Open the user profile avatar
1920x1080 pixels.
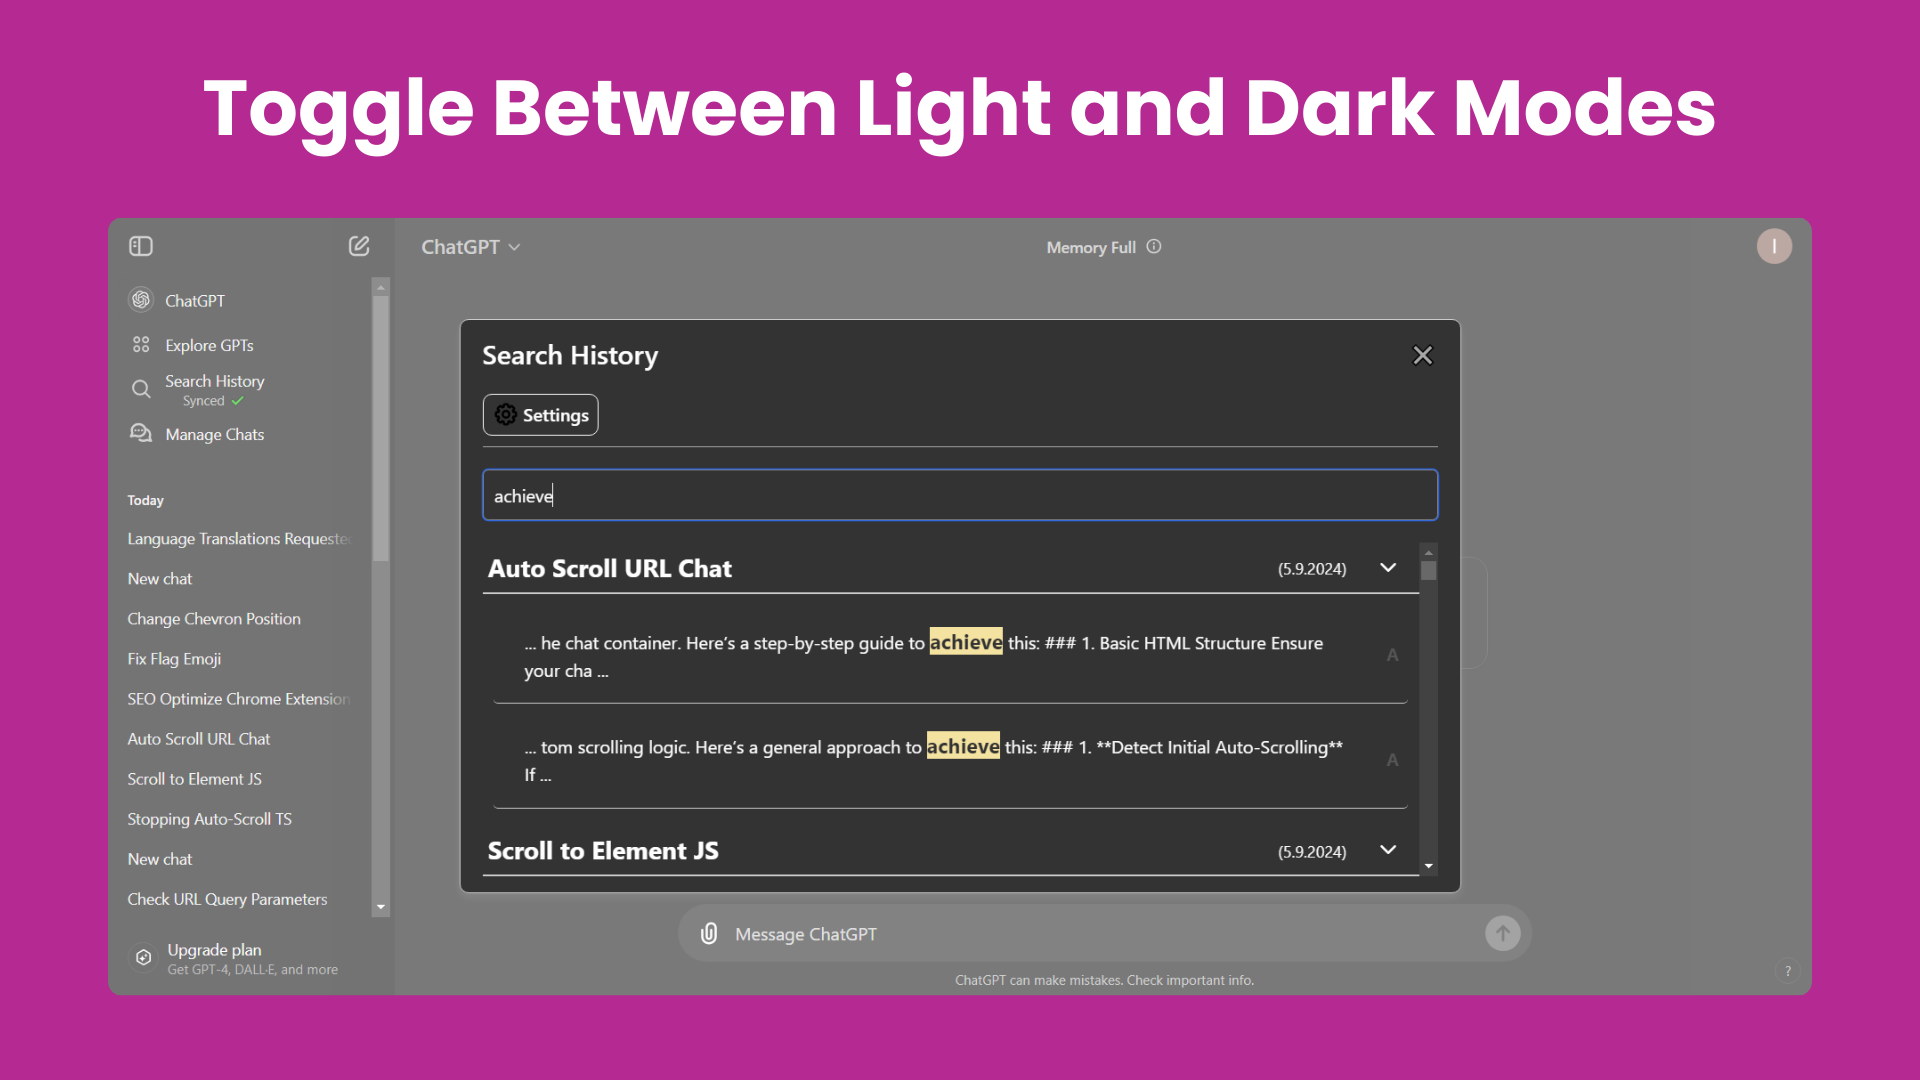coord(1774,246)
